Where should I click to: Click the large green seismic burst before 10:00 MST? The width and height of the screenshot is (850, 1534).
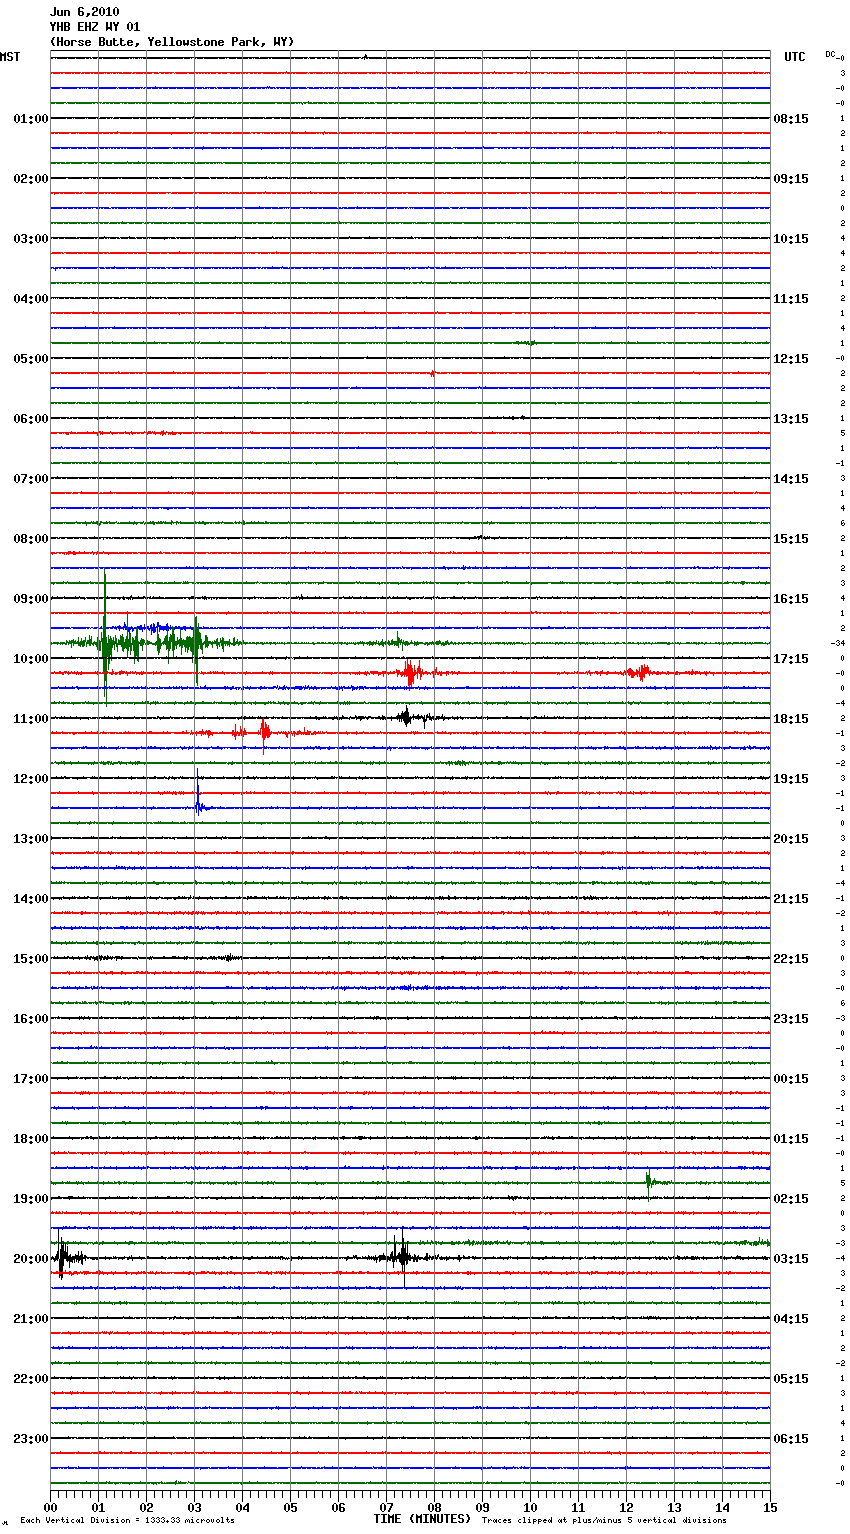click(x=150, y=642)
